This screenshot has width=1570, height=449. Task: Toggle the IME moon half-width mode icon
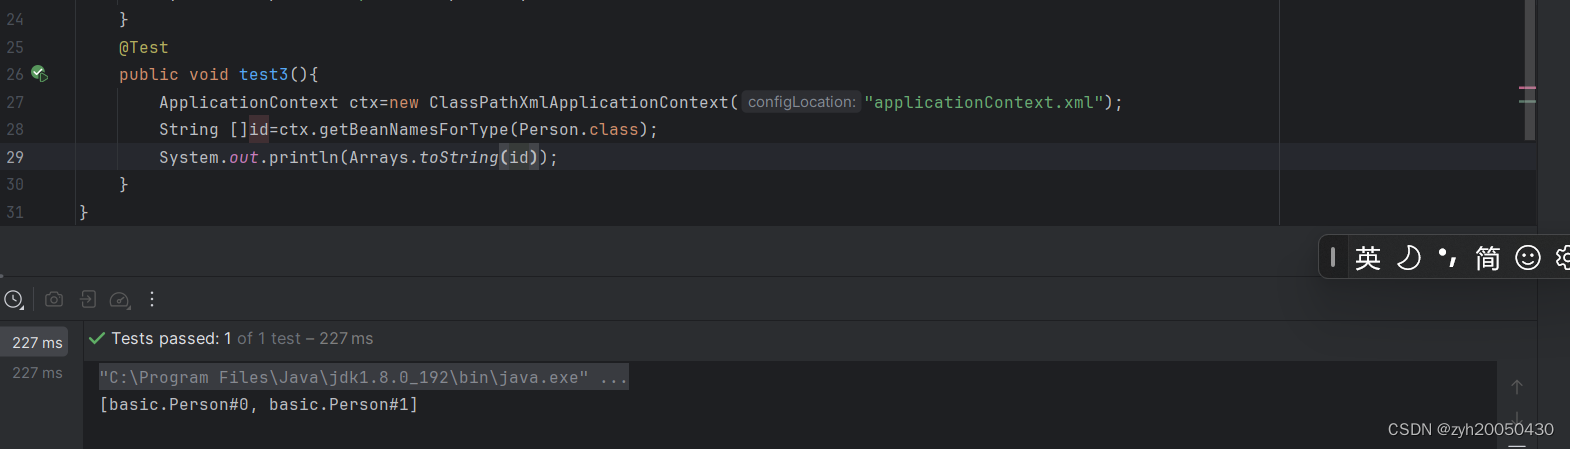(x=1408, y=258)
